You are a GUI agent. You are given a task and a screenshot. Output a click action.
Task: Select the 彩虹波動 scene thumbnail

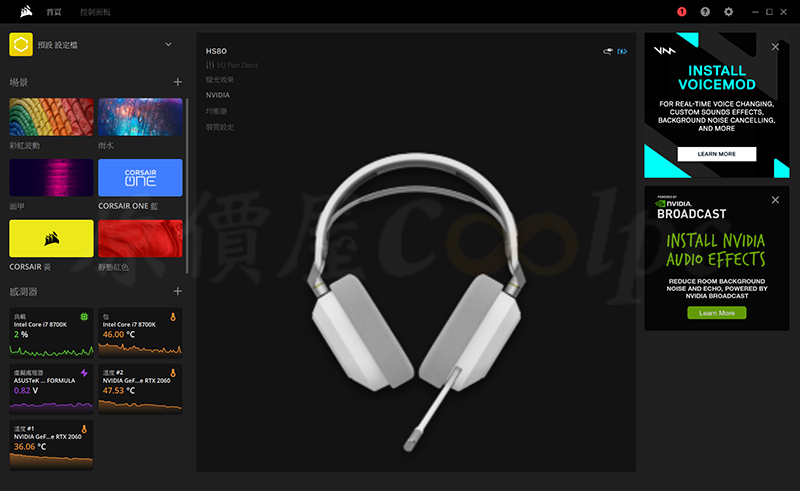(x=51, y=117)
